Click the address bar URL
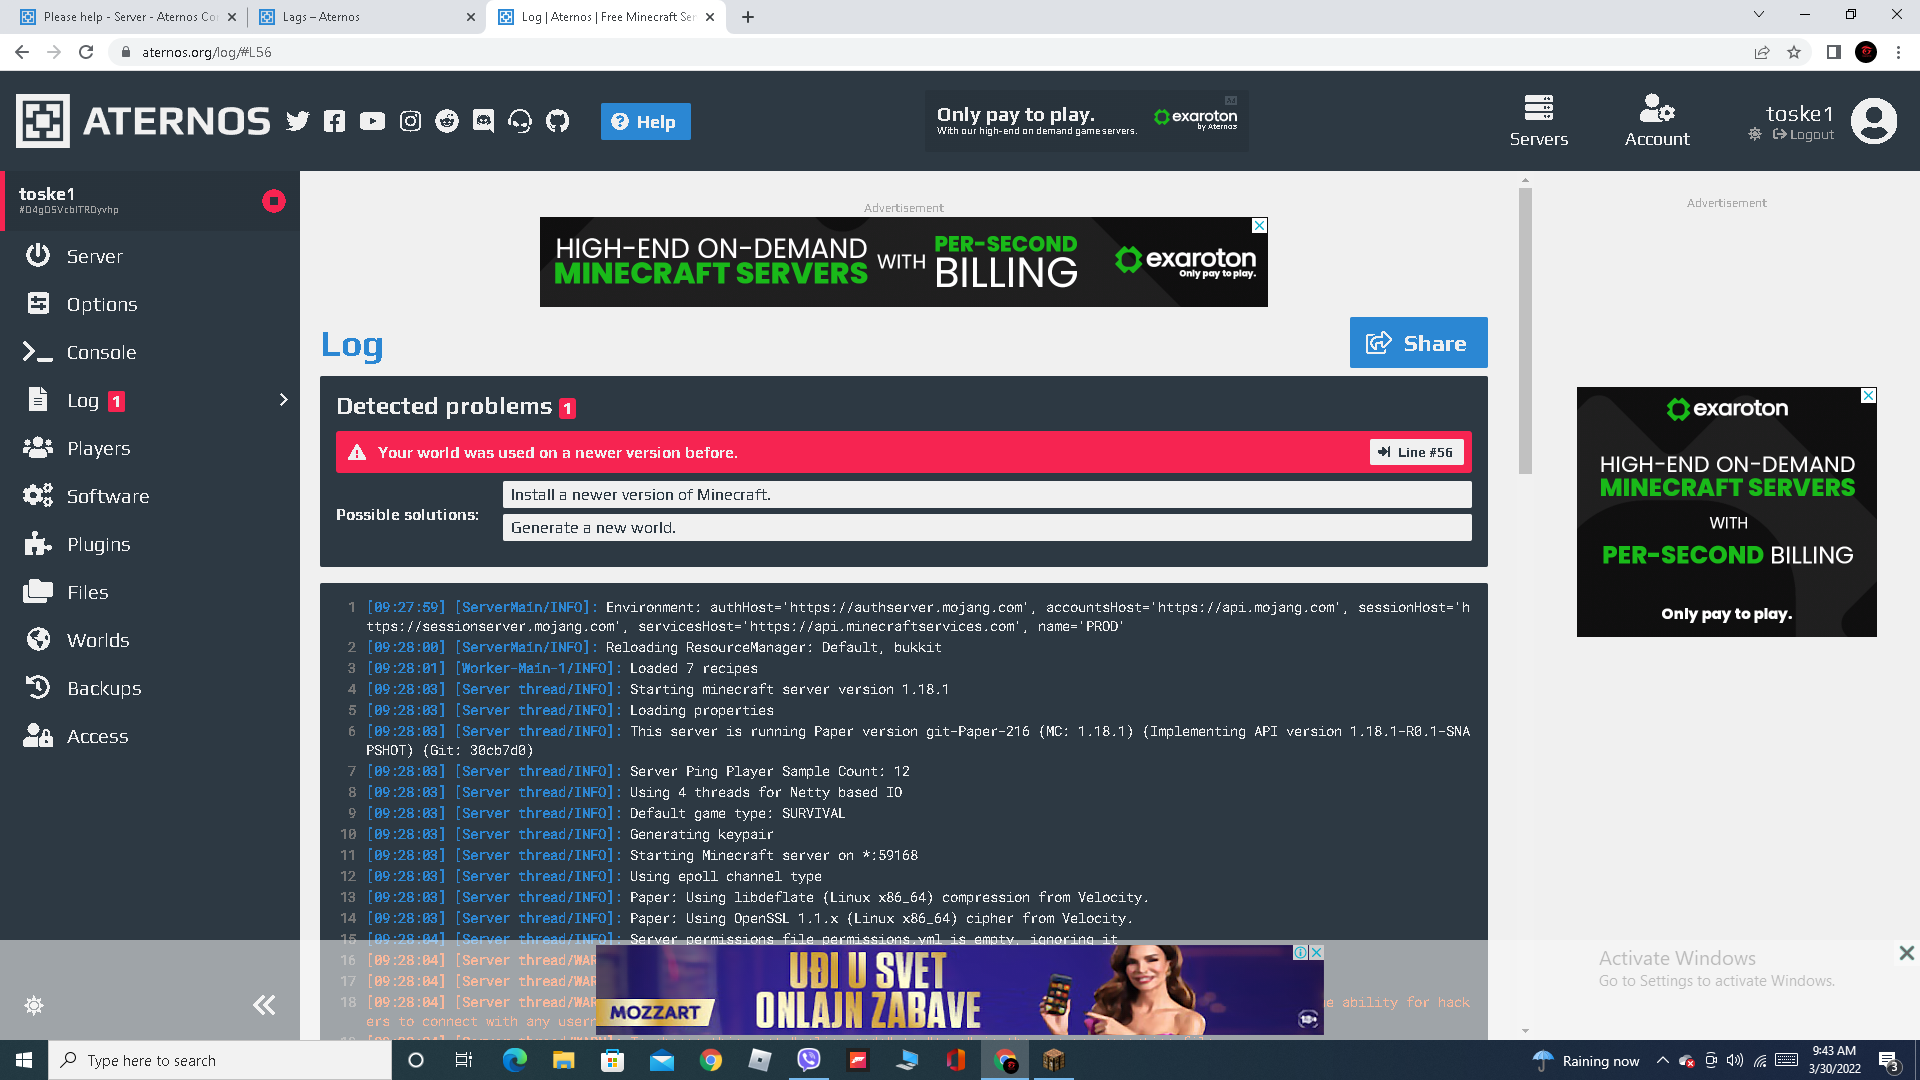This screenshot has width=1920, height=1080. 207,52
